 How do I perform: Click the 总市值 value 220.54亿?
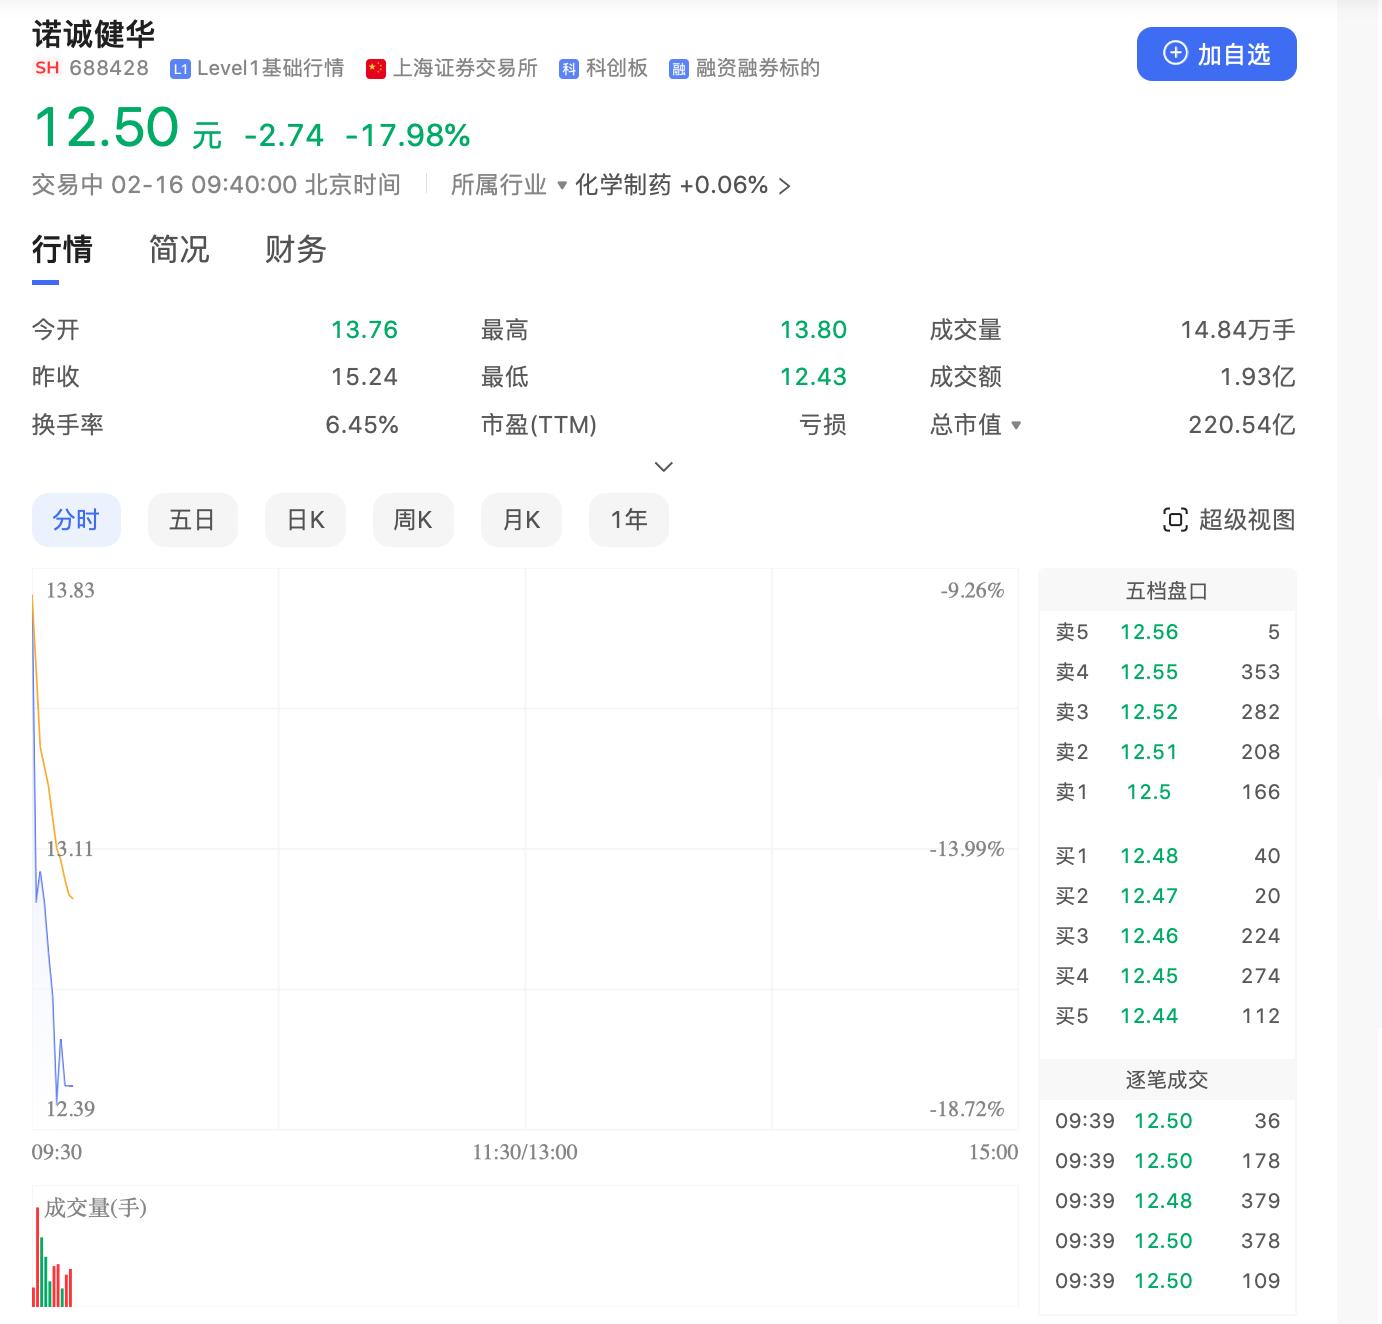click(1242, 425)
